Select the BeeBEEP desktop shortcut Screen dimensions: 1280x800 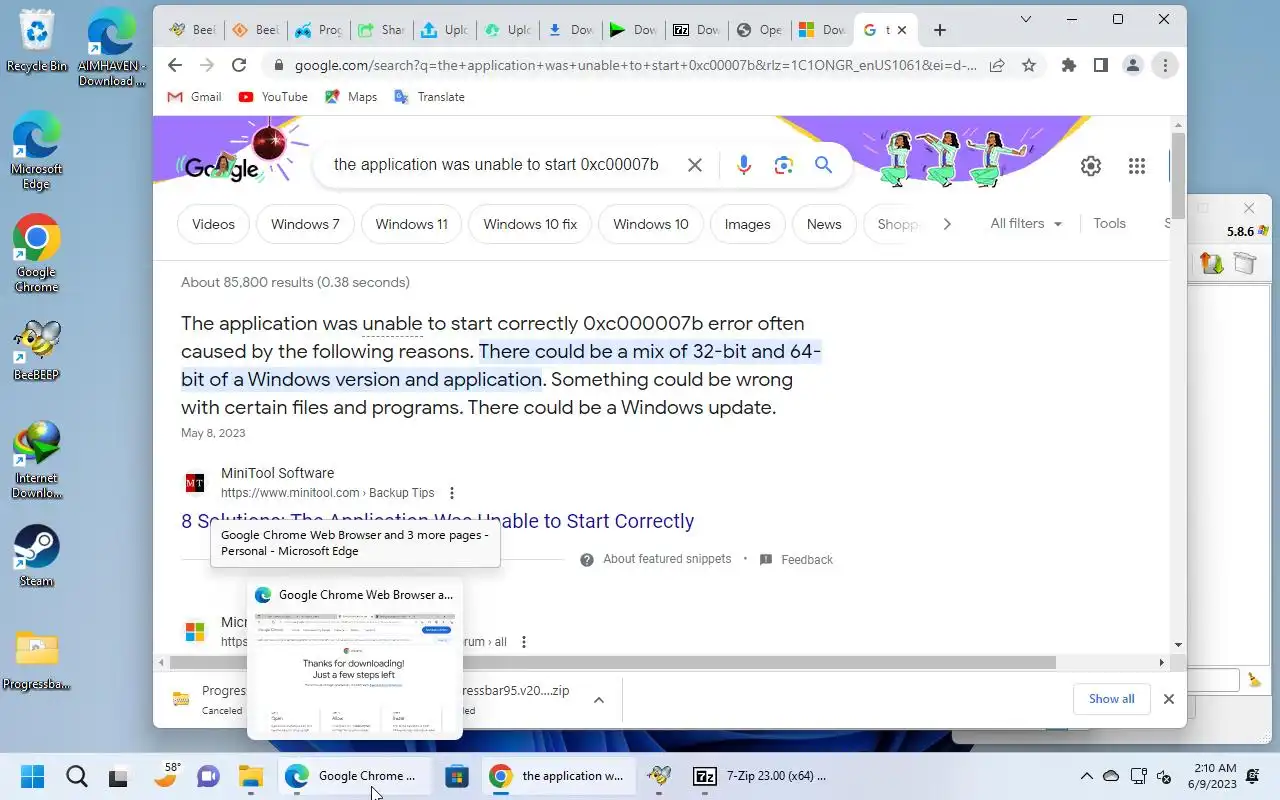[x=37, y=350]
